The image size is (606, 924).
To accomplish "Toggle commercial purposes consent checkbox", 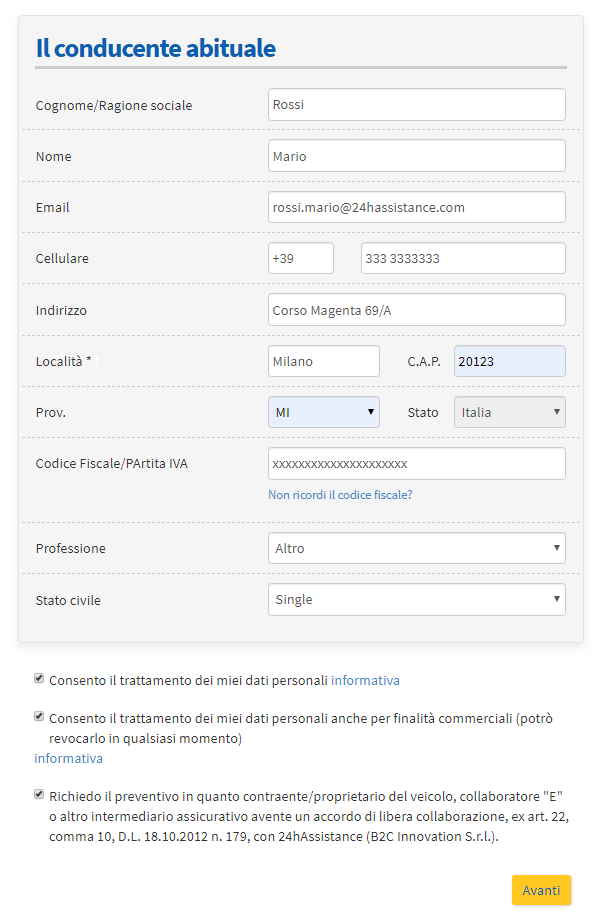I will [x=39, y=716].
